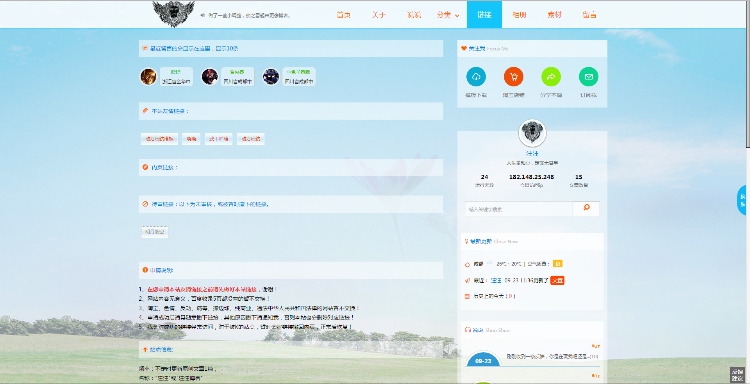Click the orange shopping cart circle icon

[513, 77]
